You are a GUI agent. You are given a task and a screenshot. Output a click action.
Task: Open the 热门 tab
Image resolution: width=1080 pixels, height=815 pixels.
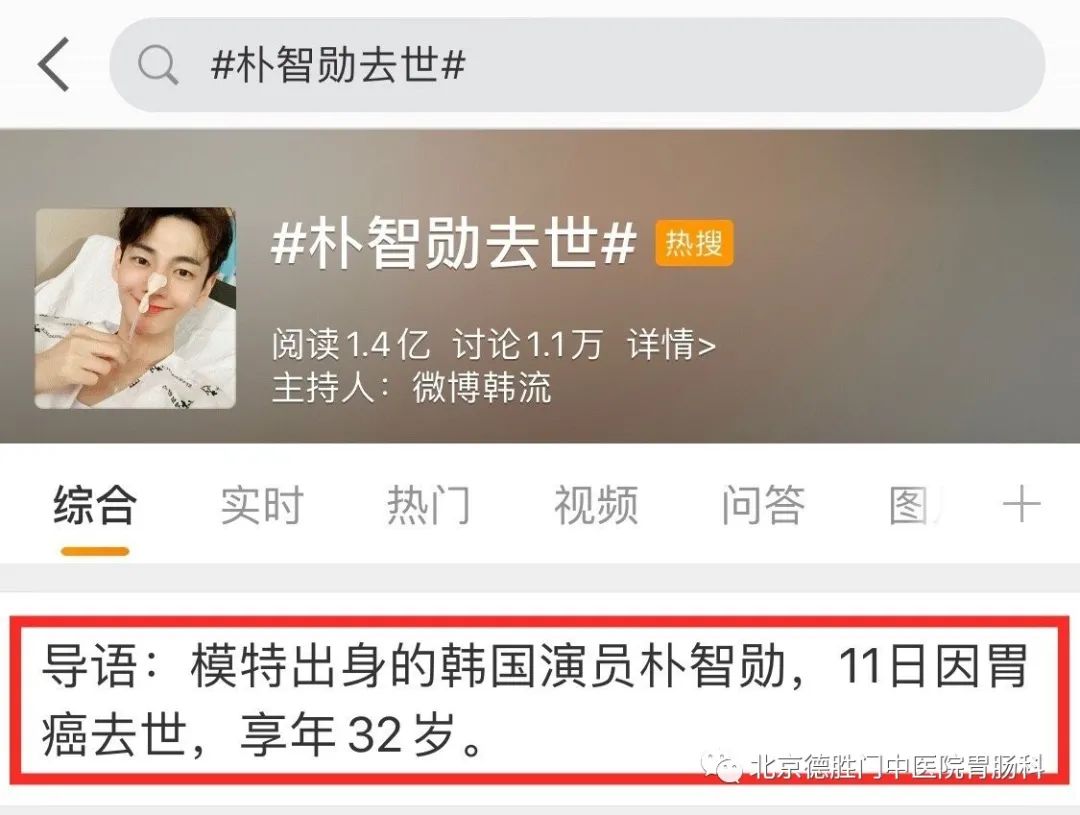tap(428, 505)
